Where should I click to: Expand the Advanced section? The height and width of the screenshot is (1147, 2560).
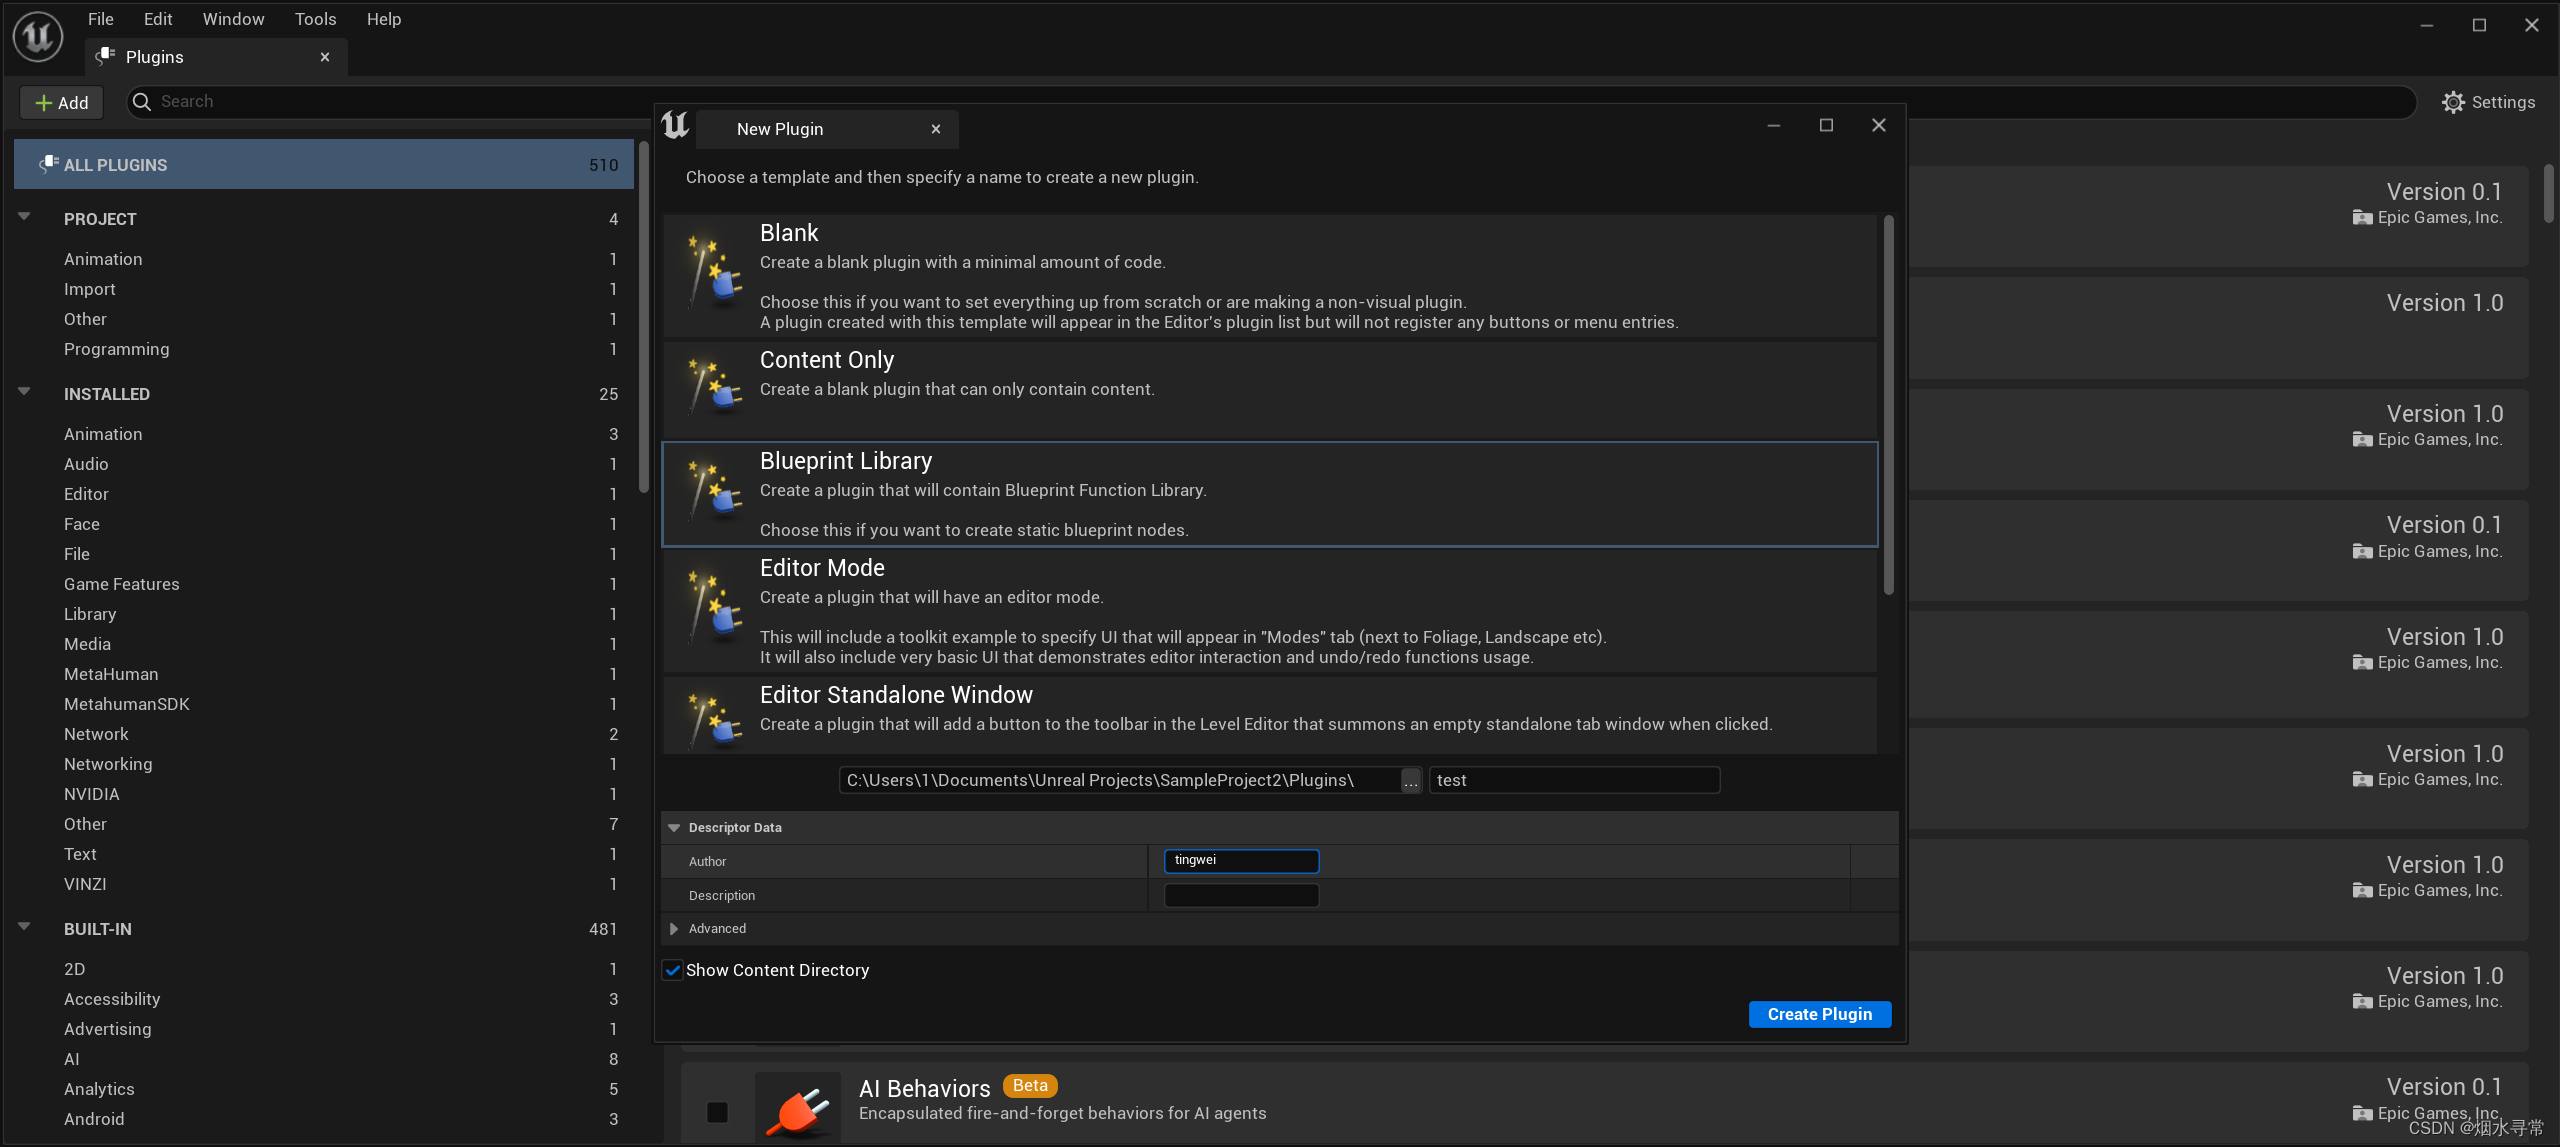tap(674, 929)
